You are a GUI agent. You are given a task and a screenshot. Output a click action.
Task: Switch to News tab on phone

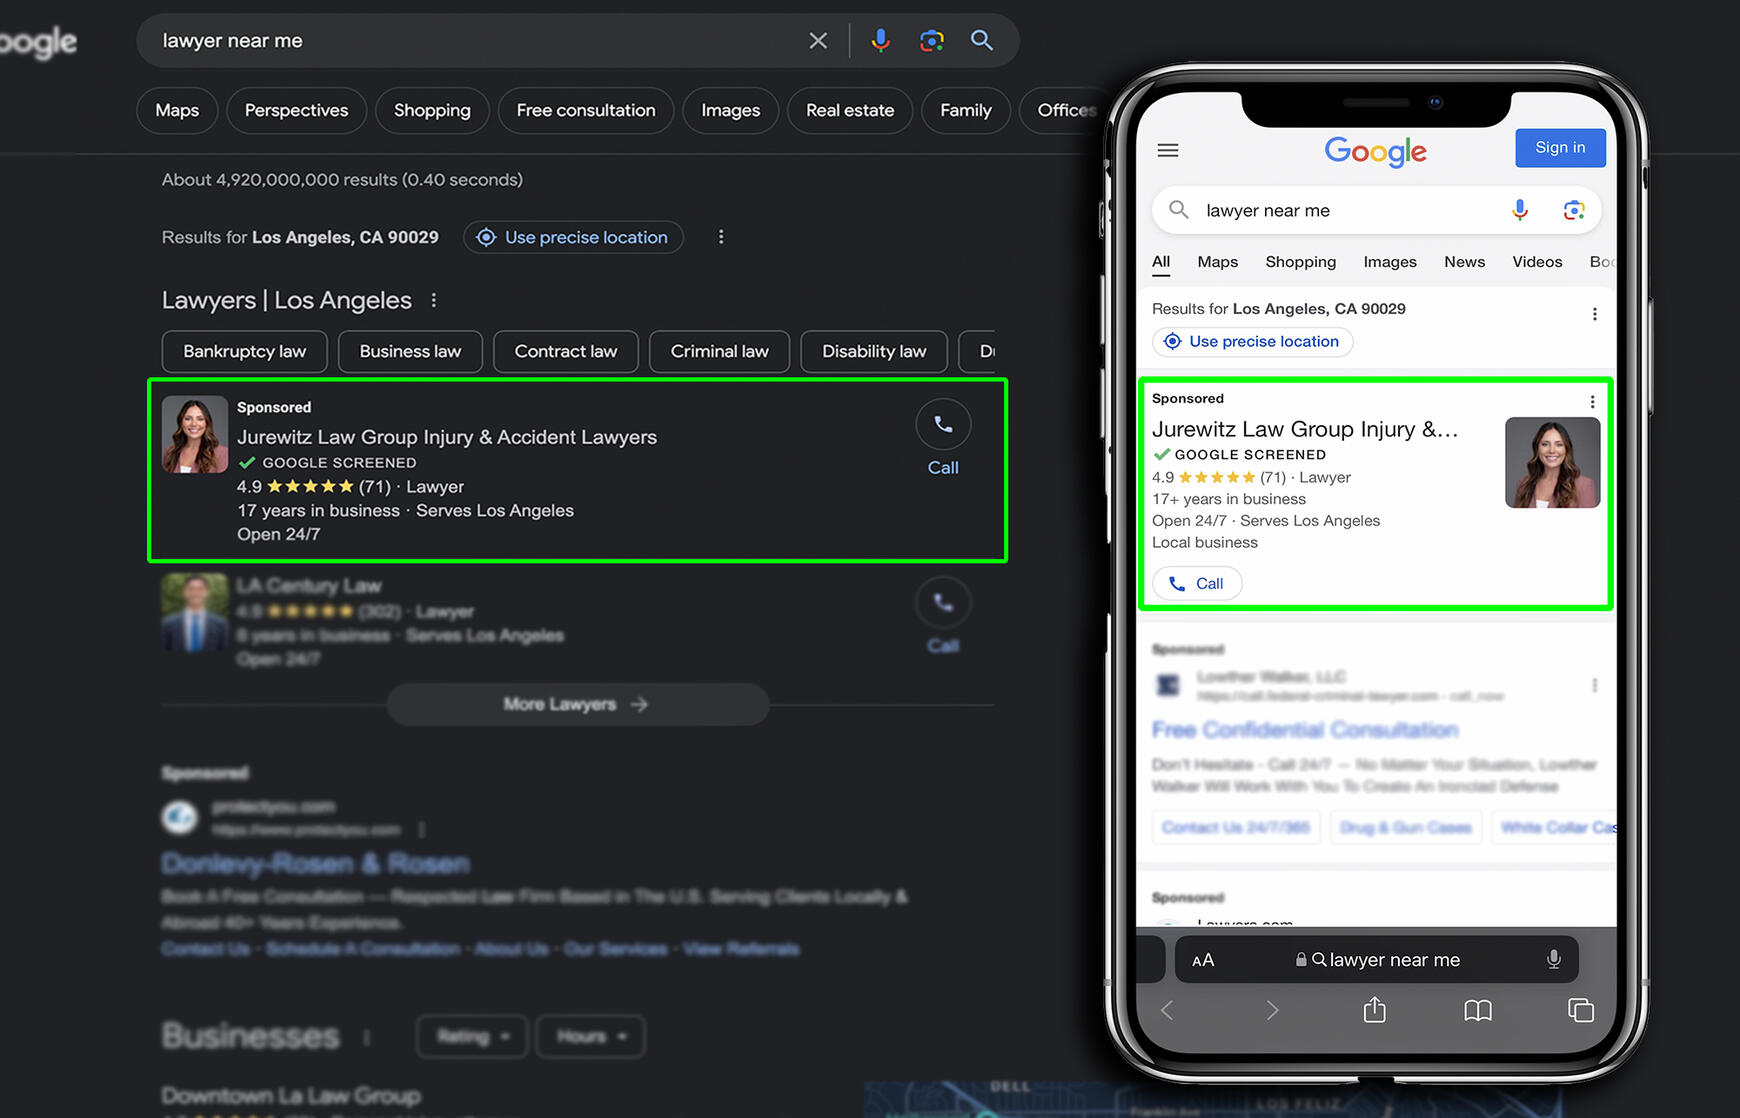point(1465,262)
